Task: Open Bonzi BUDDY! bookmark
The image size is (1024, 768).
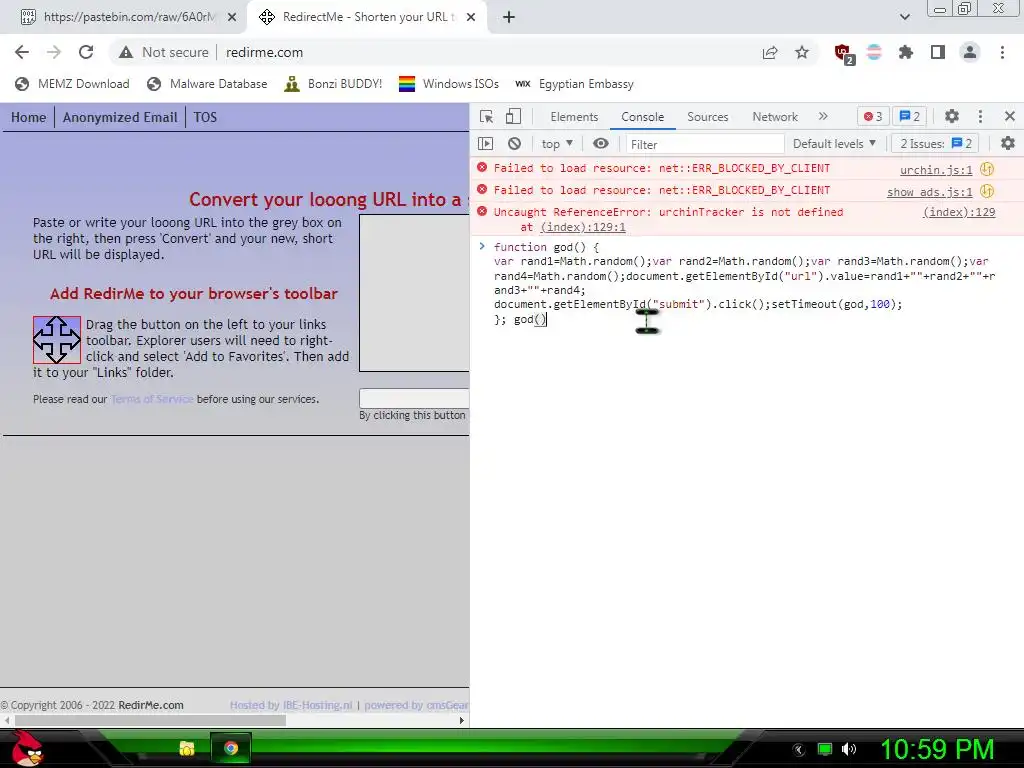Action: 333,84
